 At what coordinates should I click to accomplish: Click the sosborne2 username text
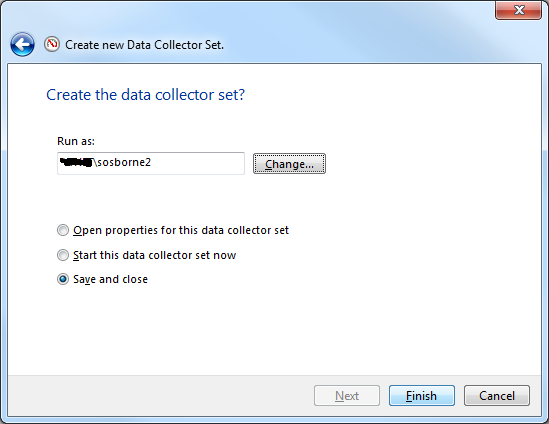pyautogui.click(x=124, y=162)
